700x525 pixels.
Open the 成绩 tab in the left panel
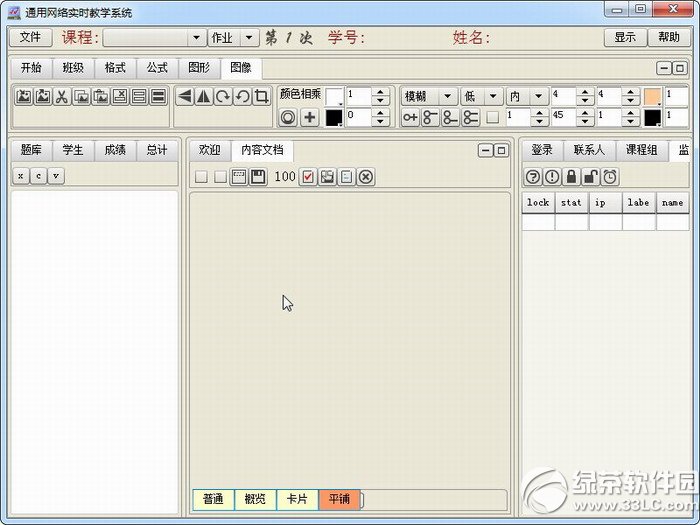click(115, 150)
